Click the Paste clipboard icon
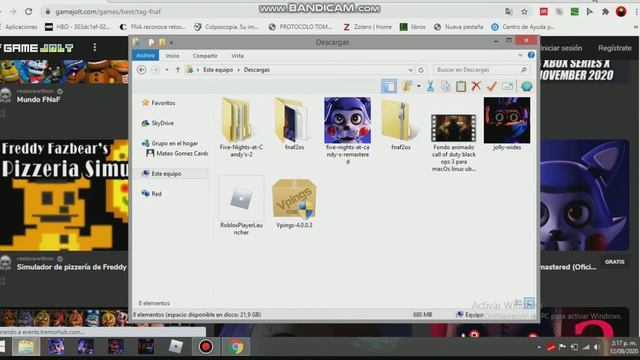 click(461, 86)
